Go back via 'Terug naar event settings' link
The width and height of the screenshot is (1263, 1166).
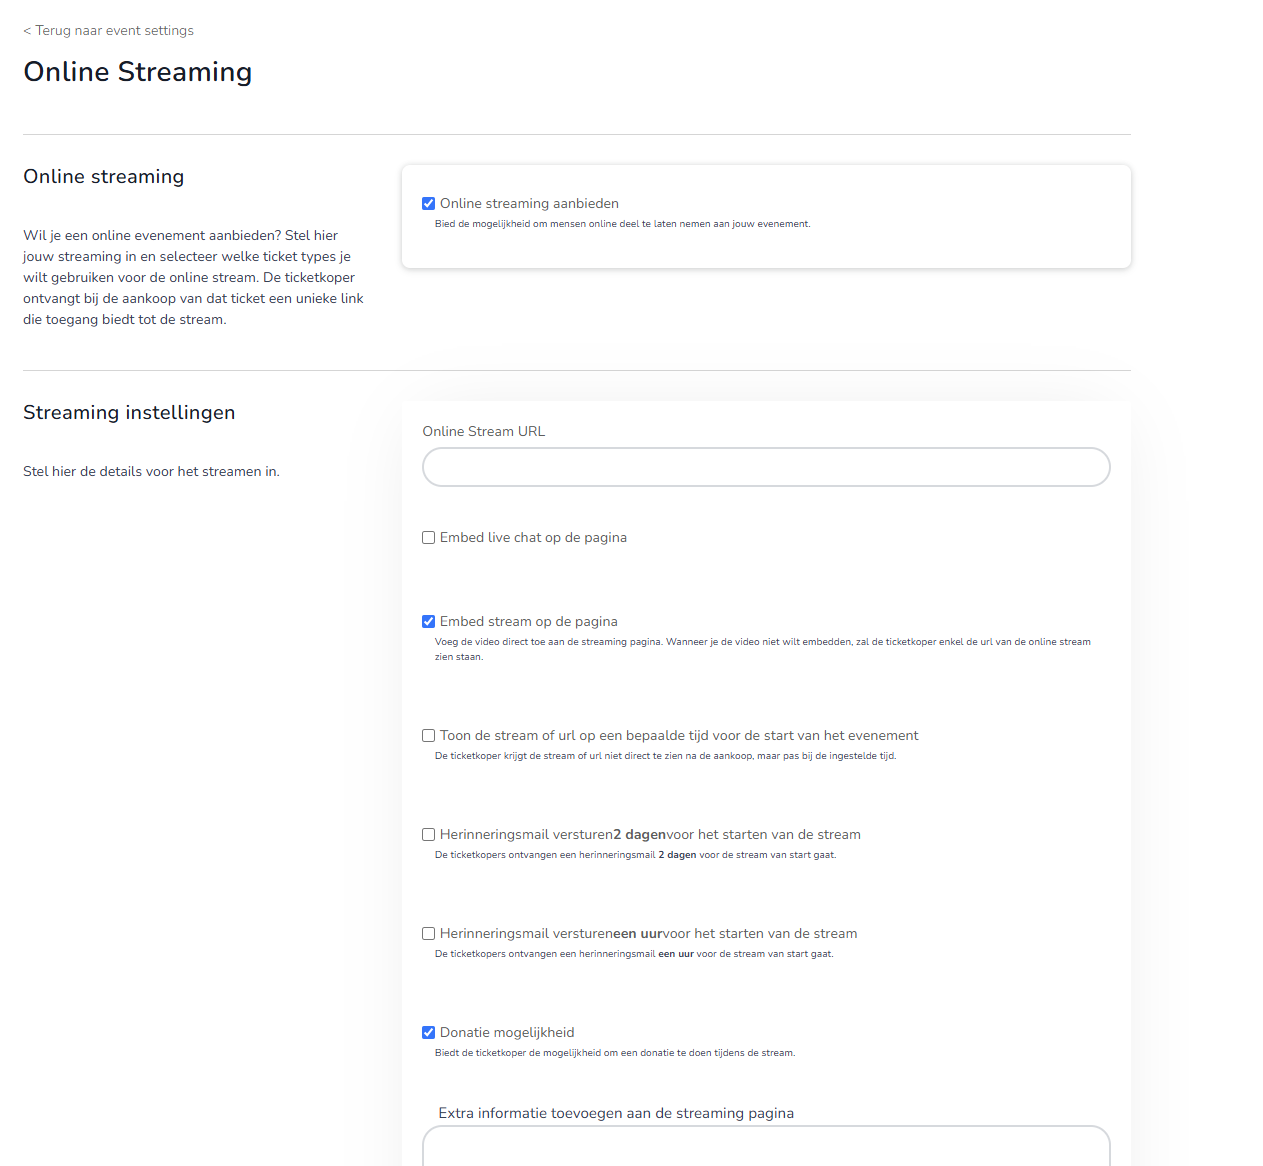pyautogui.click(x=109, y=31)
